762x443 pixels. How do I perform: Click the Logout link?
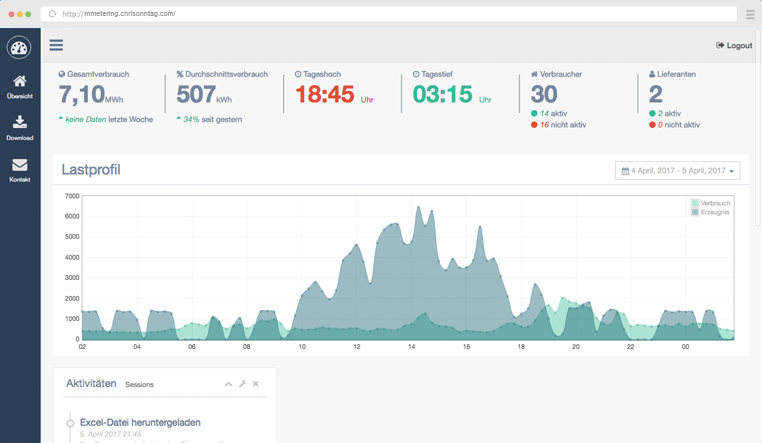coord(734,45)
